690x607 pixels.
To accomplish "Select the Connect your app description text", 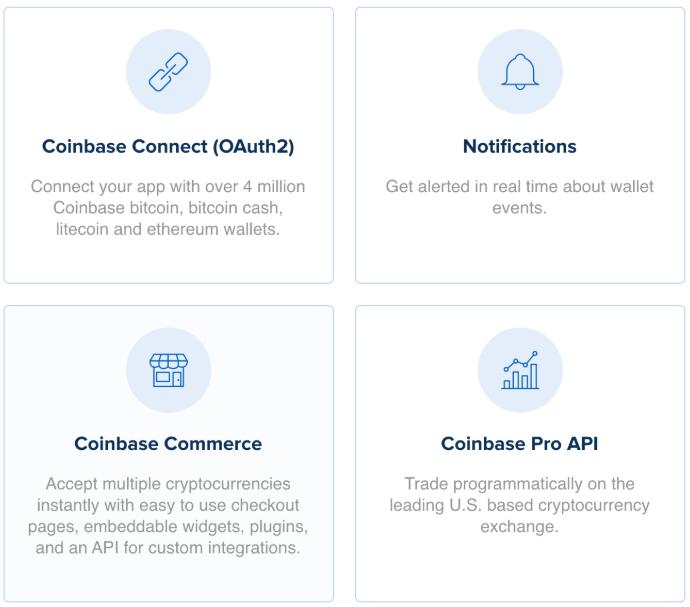I will coord(168,208).
